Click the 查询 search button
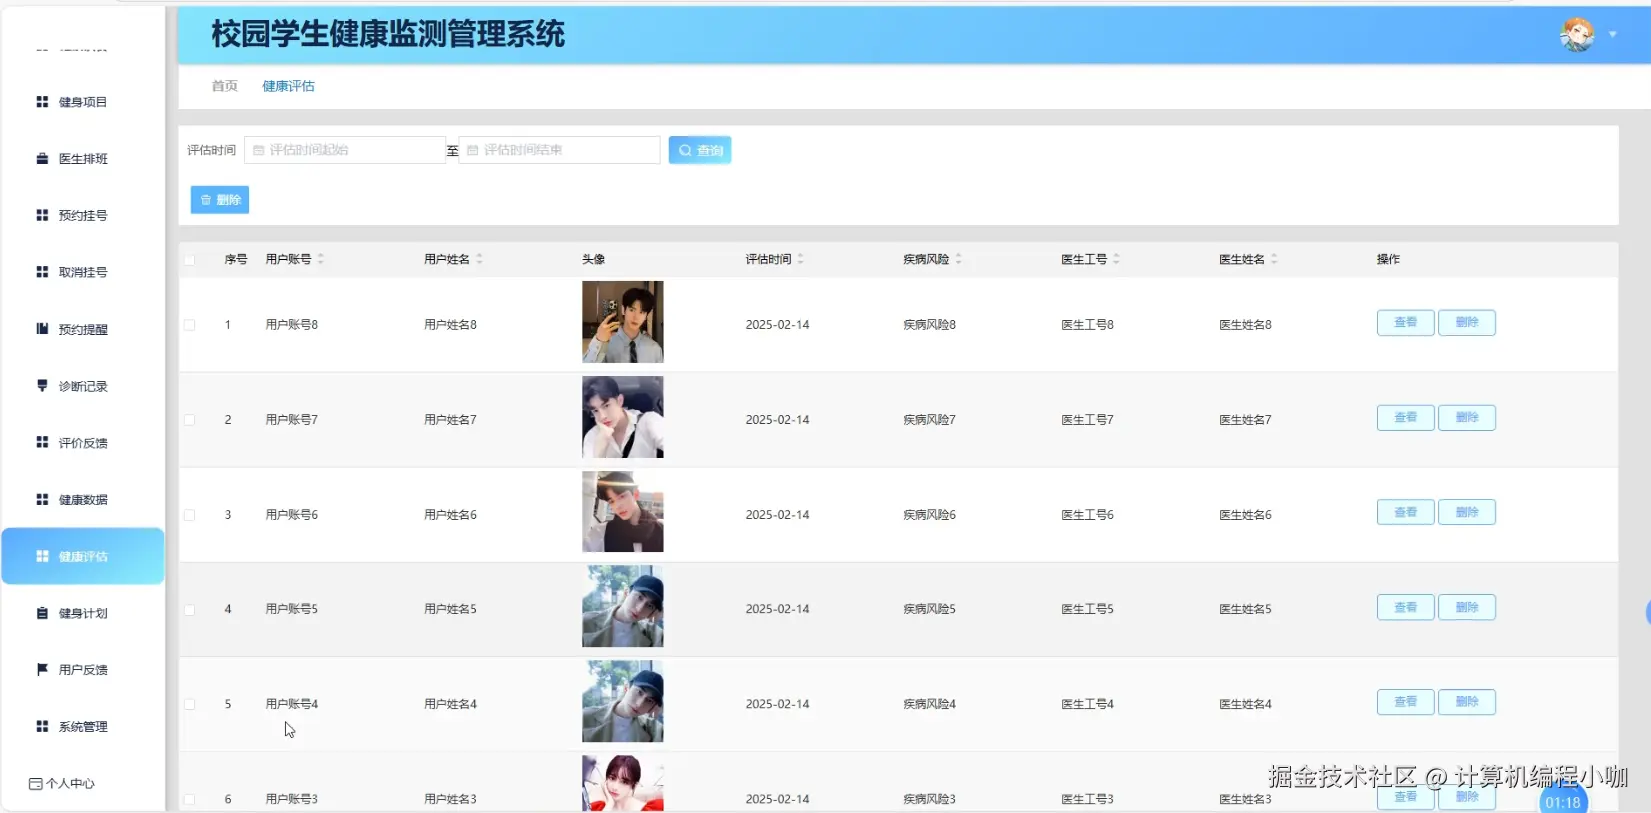The width and height of the screenshot is (1651, 813). point(700,150)
